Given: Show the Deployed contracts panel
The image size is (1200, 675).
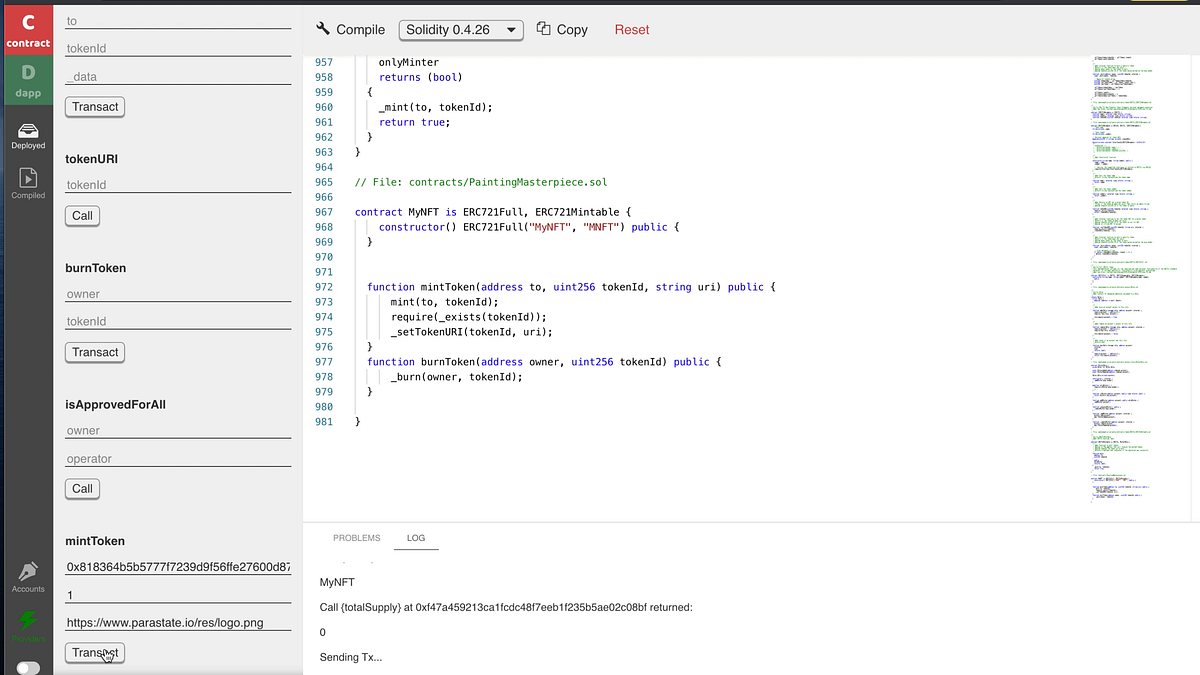Looking at the screenshot, I should pos(28,131).
